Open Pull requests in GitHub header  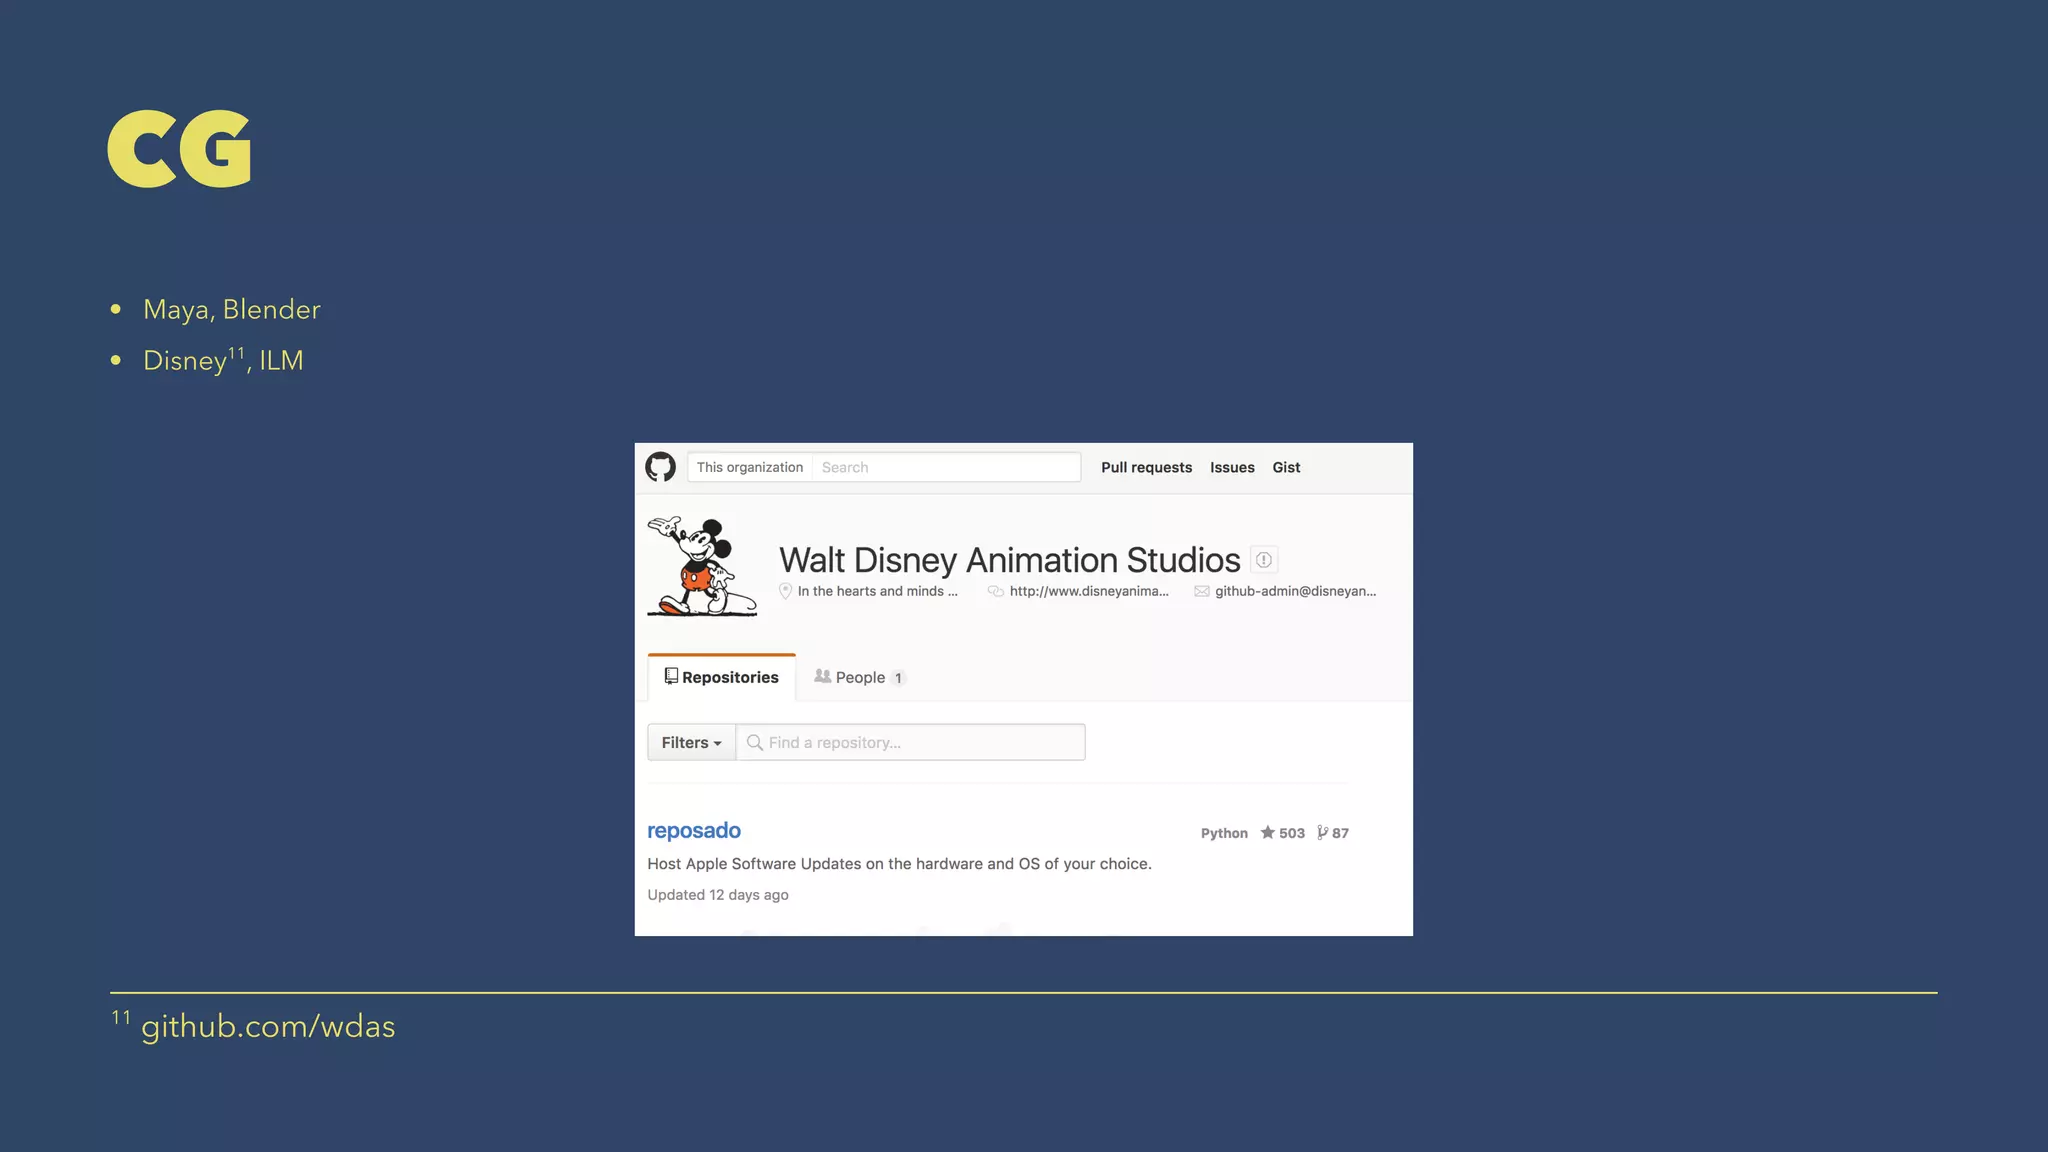[1146, 467]
